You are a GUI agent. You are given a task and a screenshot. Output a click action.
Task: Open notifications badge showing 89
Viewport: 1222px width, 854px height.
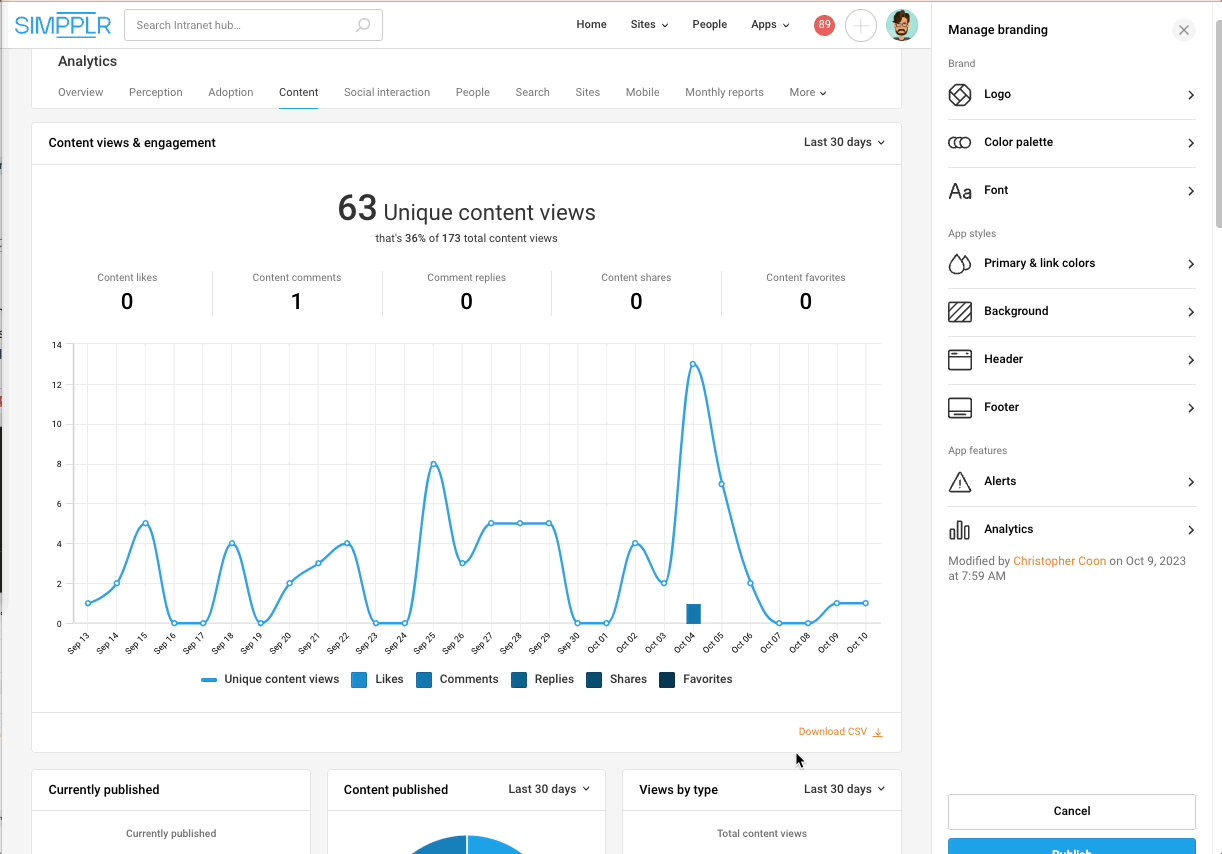[824, 25]
